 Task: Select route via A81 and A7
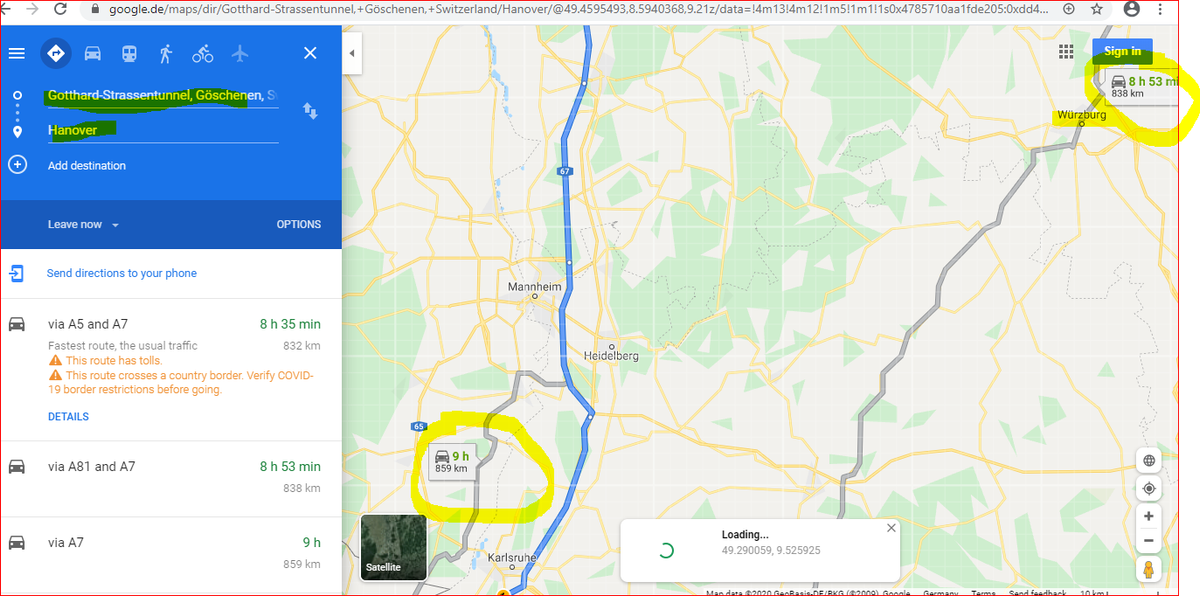point(171,479)
